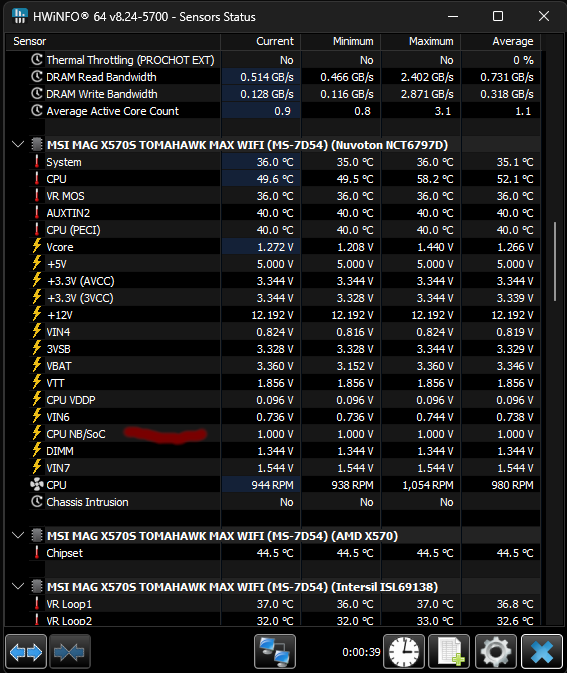Click the 2.871 GB/s maximum value
The width and height of the screenshot is (567, 673).
427,94
